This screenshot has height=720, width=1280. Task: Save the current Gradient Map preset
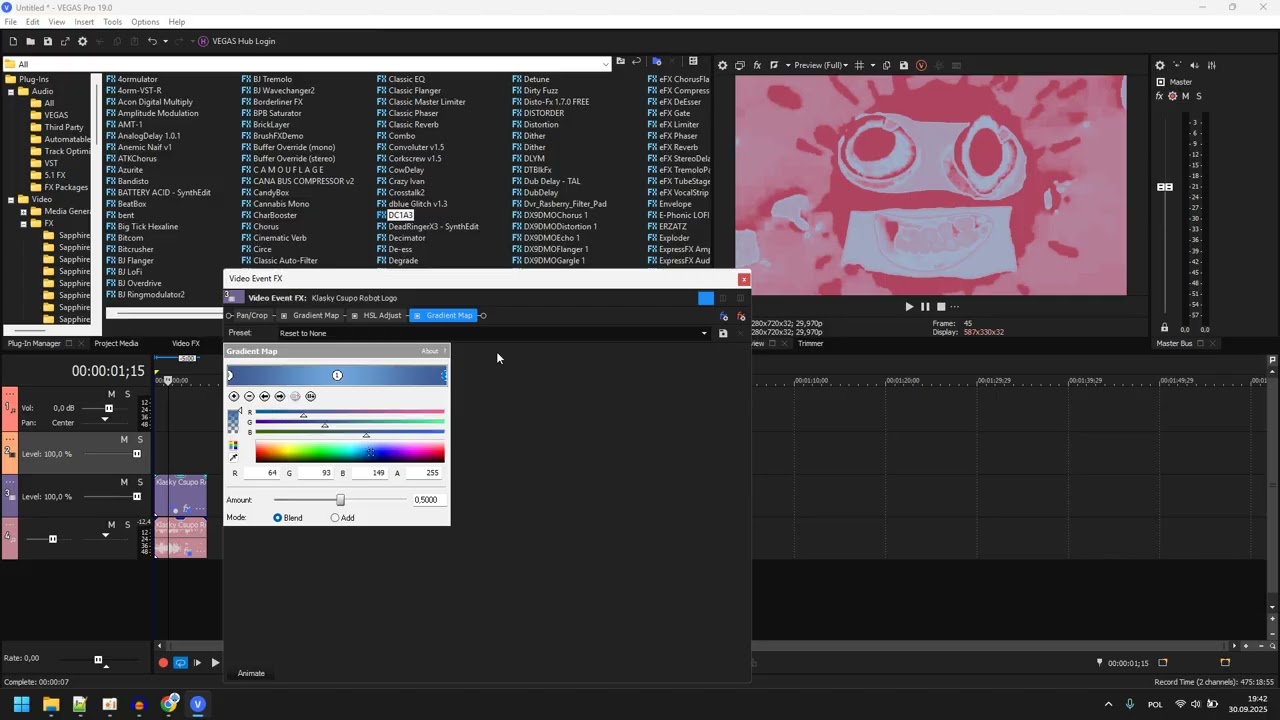pos(723,333)
